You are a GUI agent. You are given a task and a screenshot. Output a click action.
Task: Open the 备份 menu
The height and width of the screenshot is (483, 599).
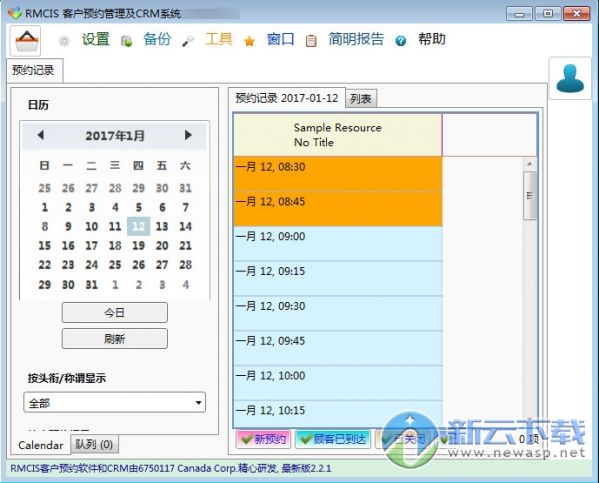(157, 39)
